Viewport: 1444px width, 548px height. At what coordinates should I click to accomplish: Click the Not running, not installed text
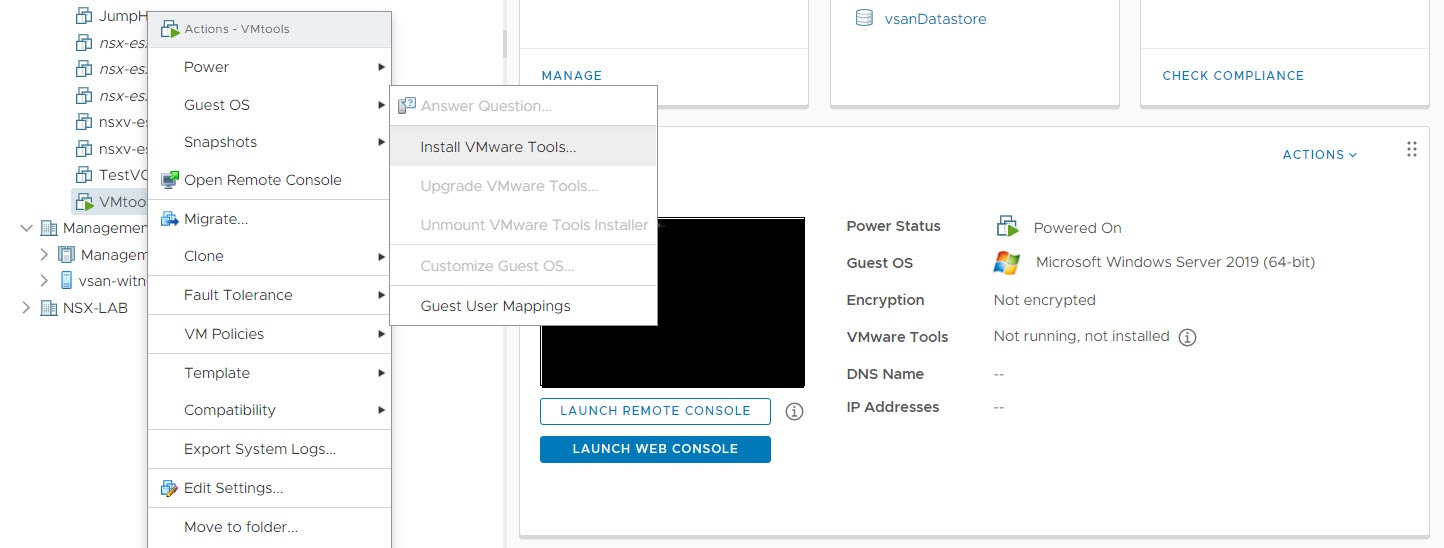pyautogui.click(x=1081, y=337)
